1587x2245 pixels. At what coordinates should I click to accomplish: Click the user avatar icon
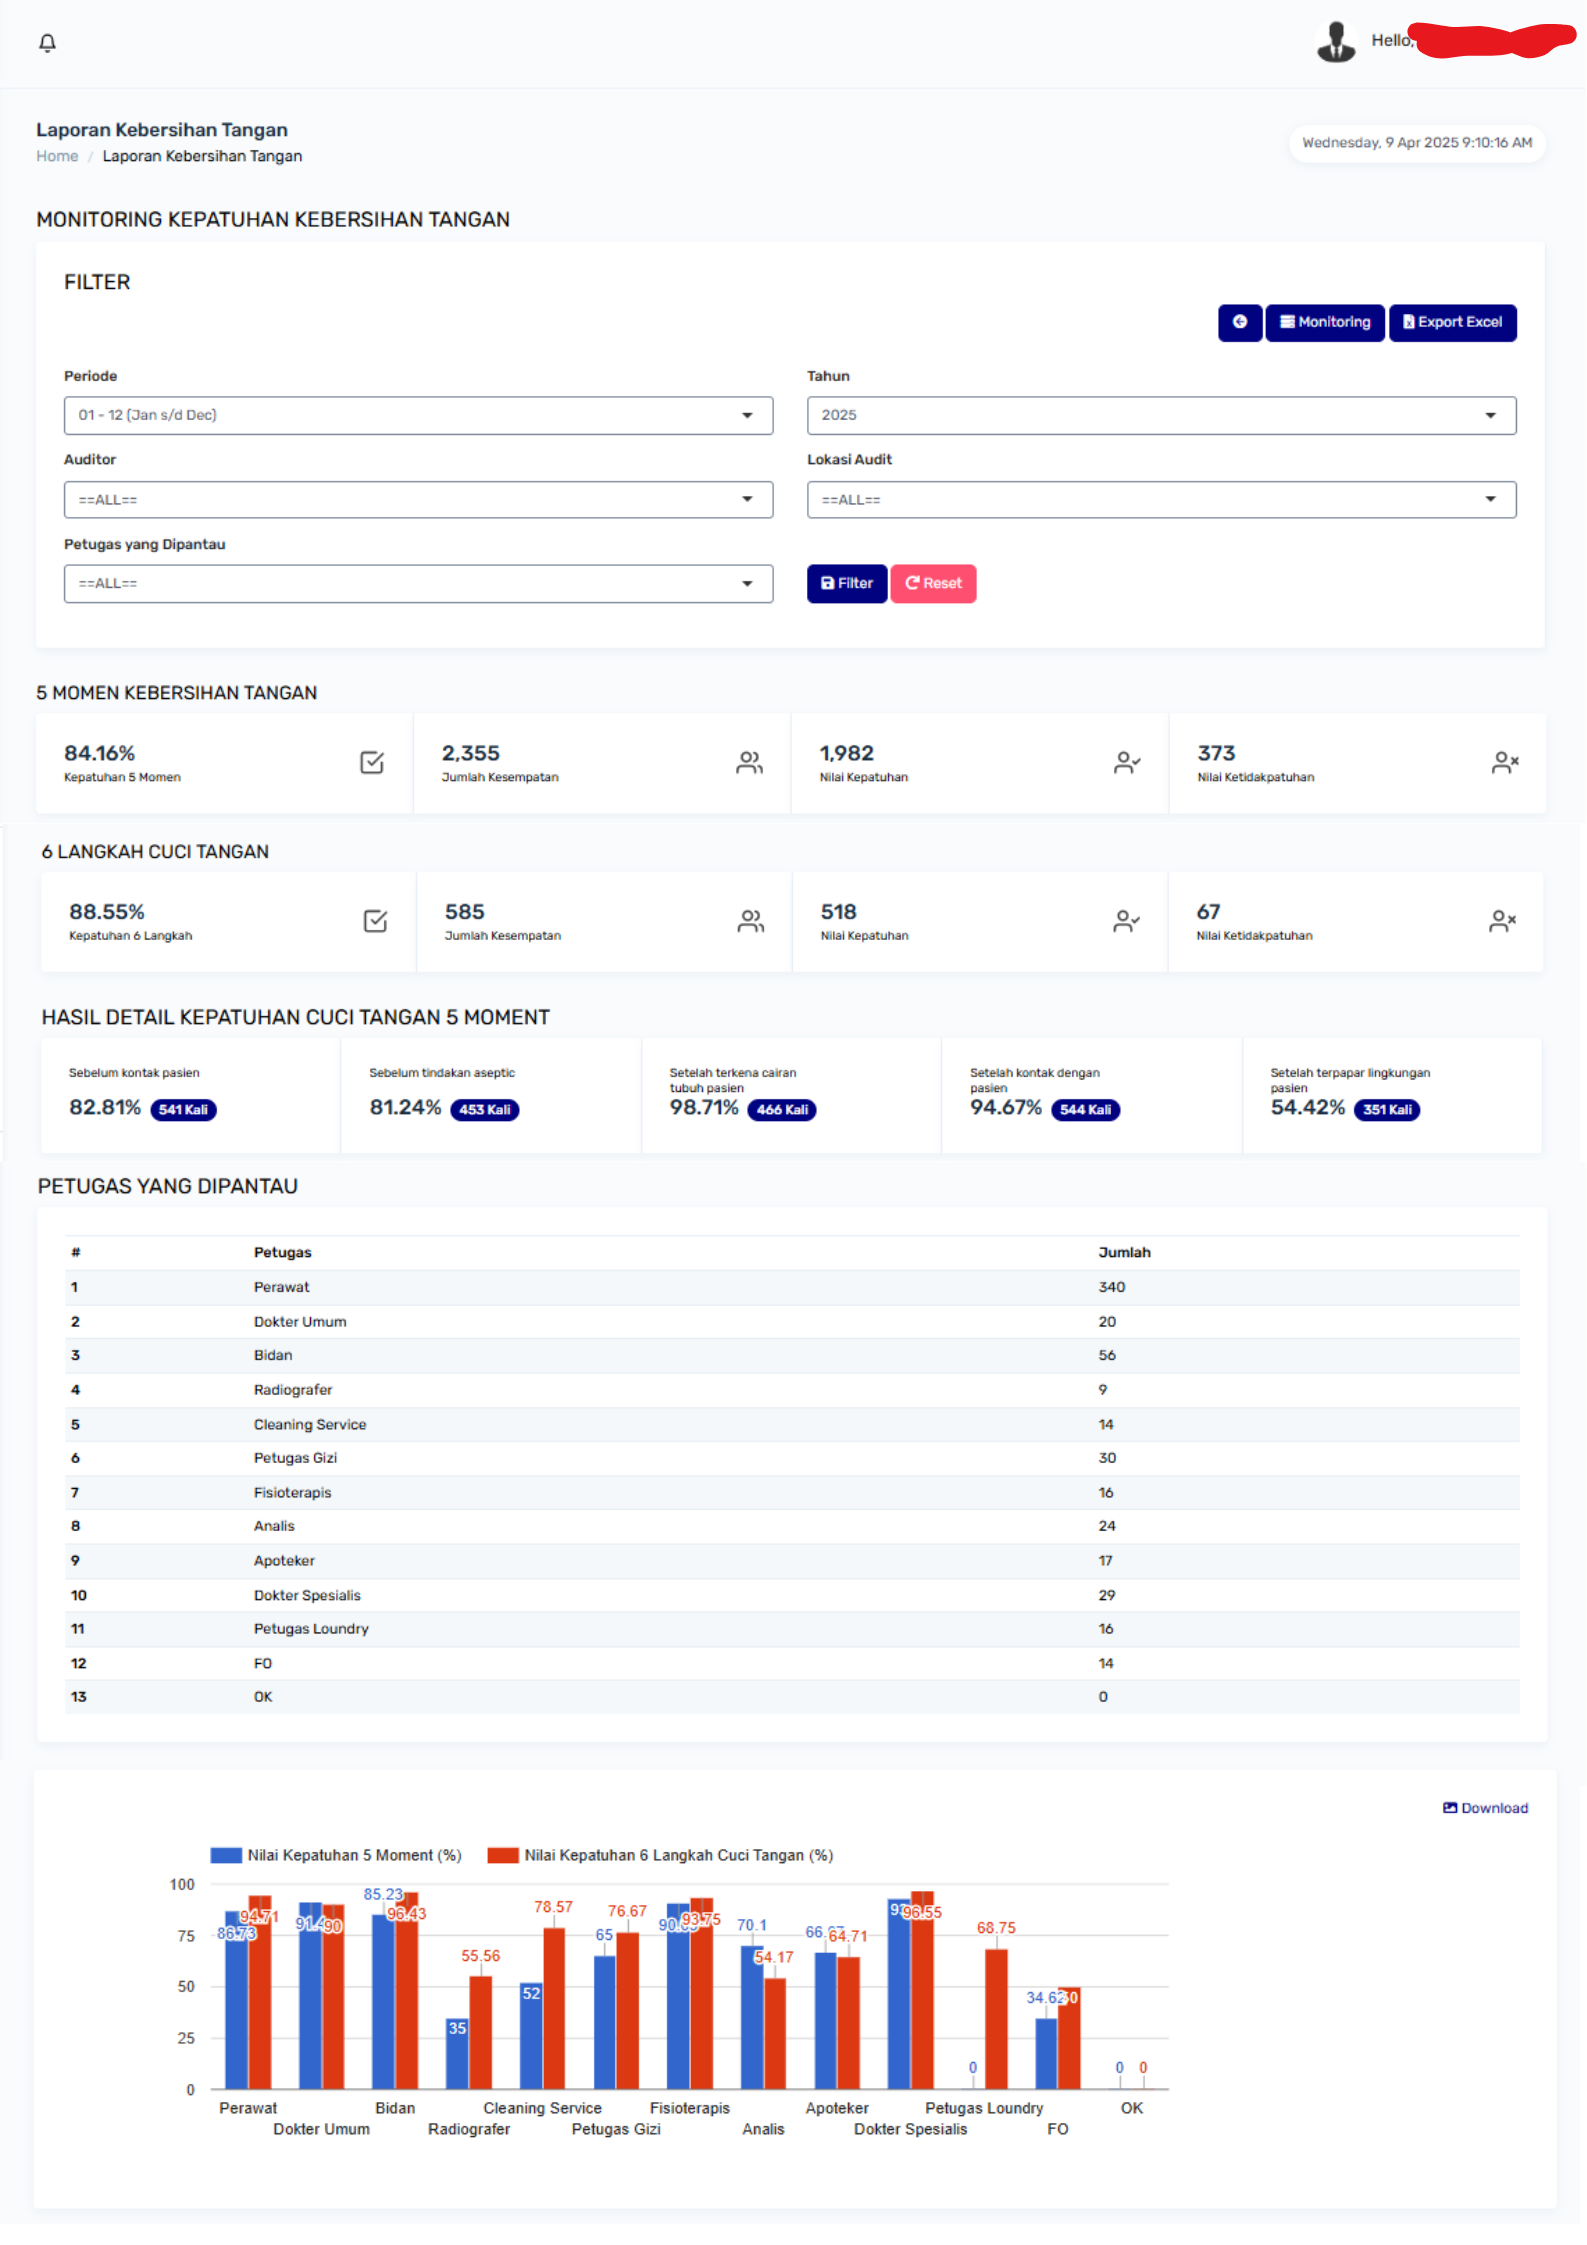point(1335,42)
